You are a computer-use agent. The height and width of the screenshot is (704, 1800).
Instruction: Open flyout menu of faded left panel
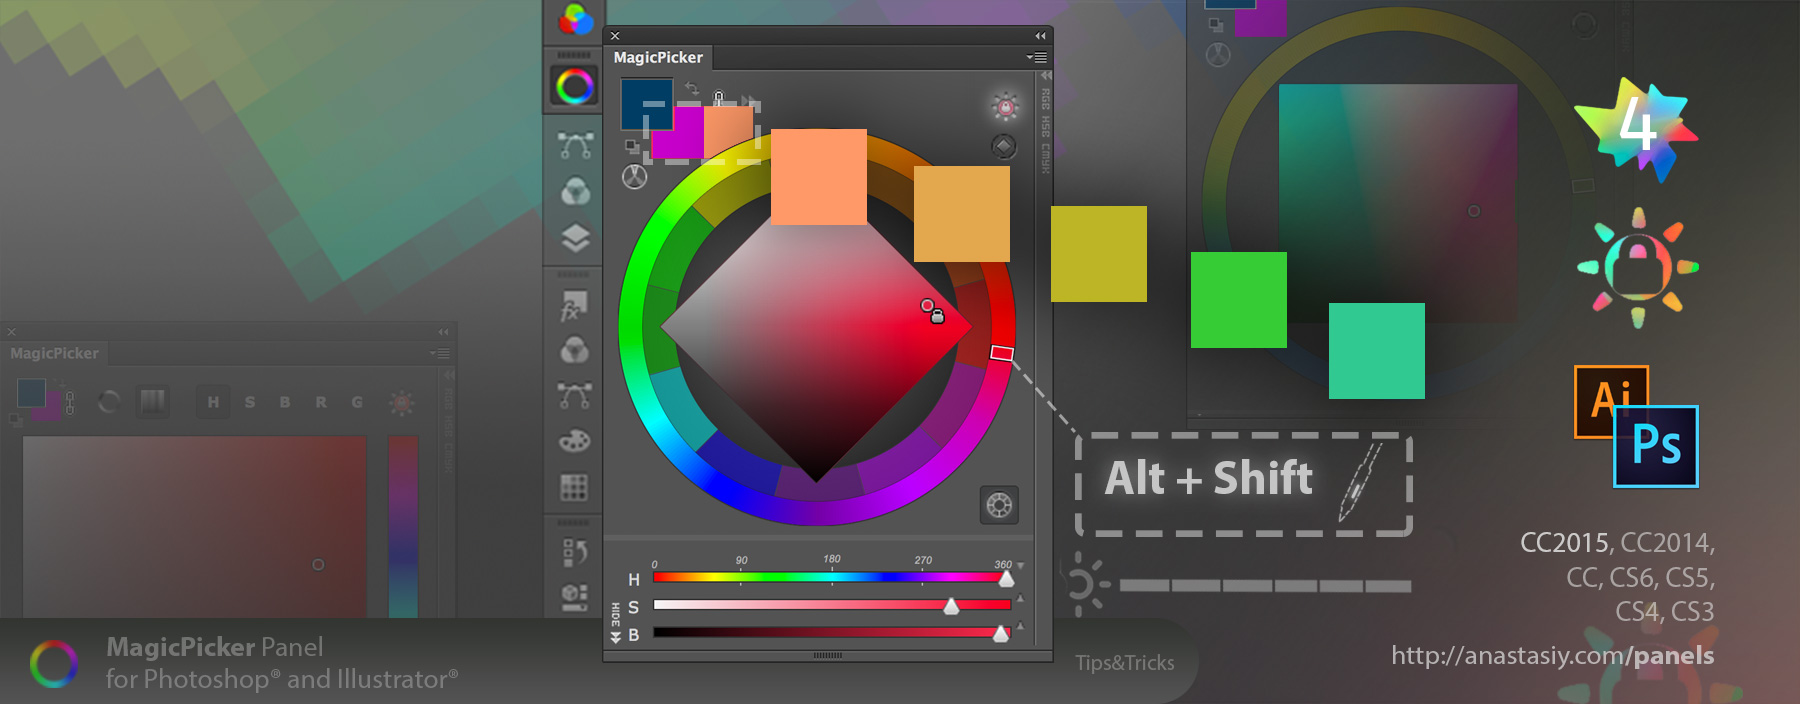click(x=439, y=353)
